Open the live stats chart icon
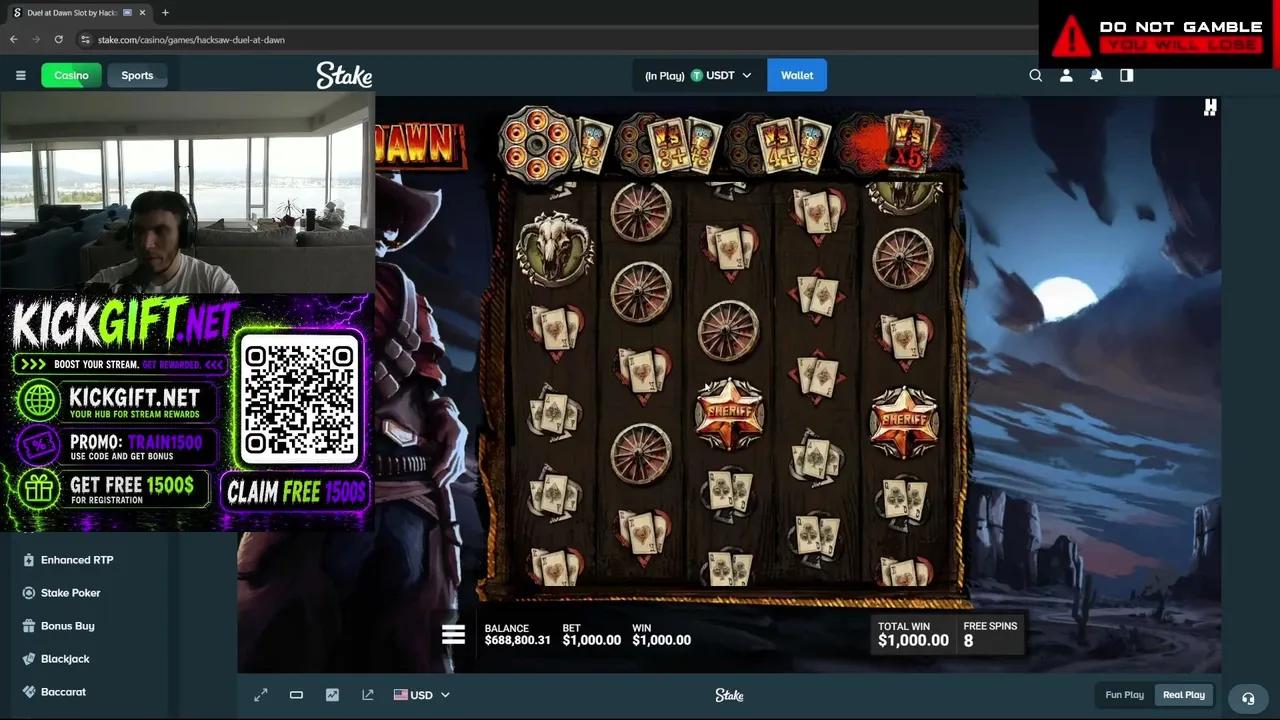Viewport: 1280px width, 720px height. 332,695
